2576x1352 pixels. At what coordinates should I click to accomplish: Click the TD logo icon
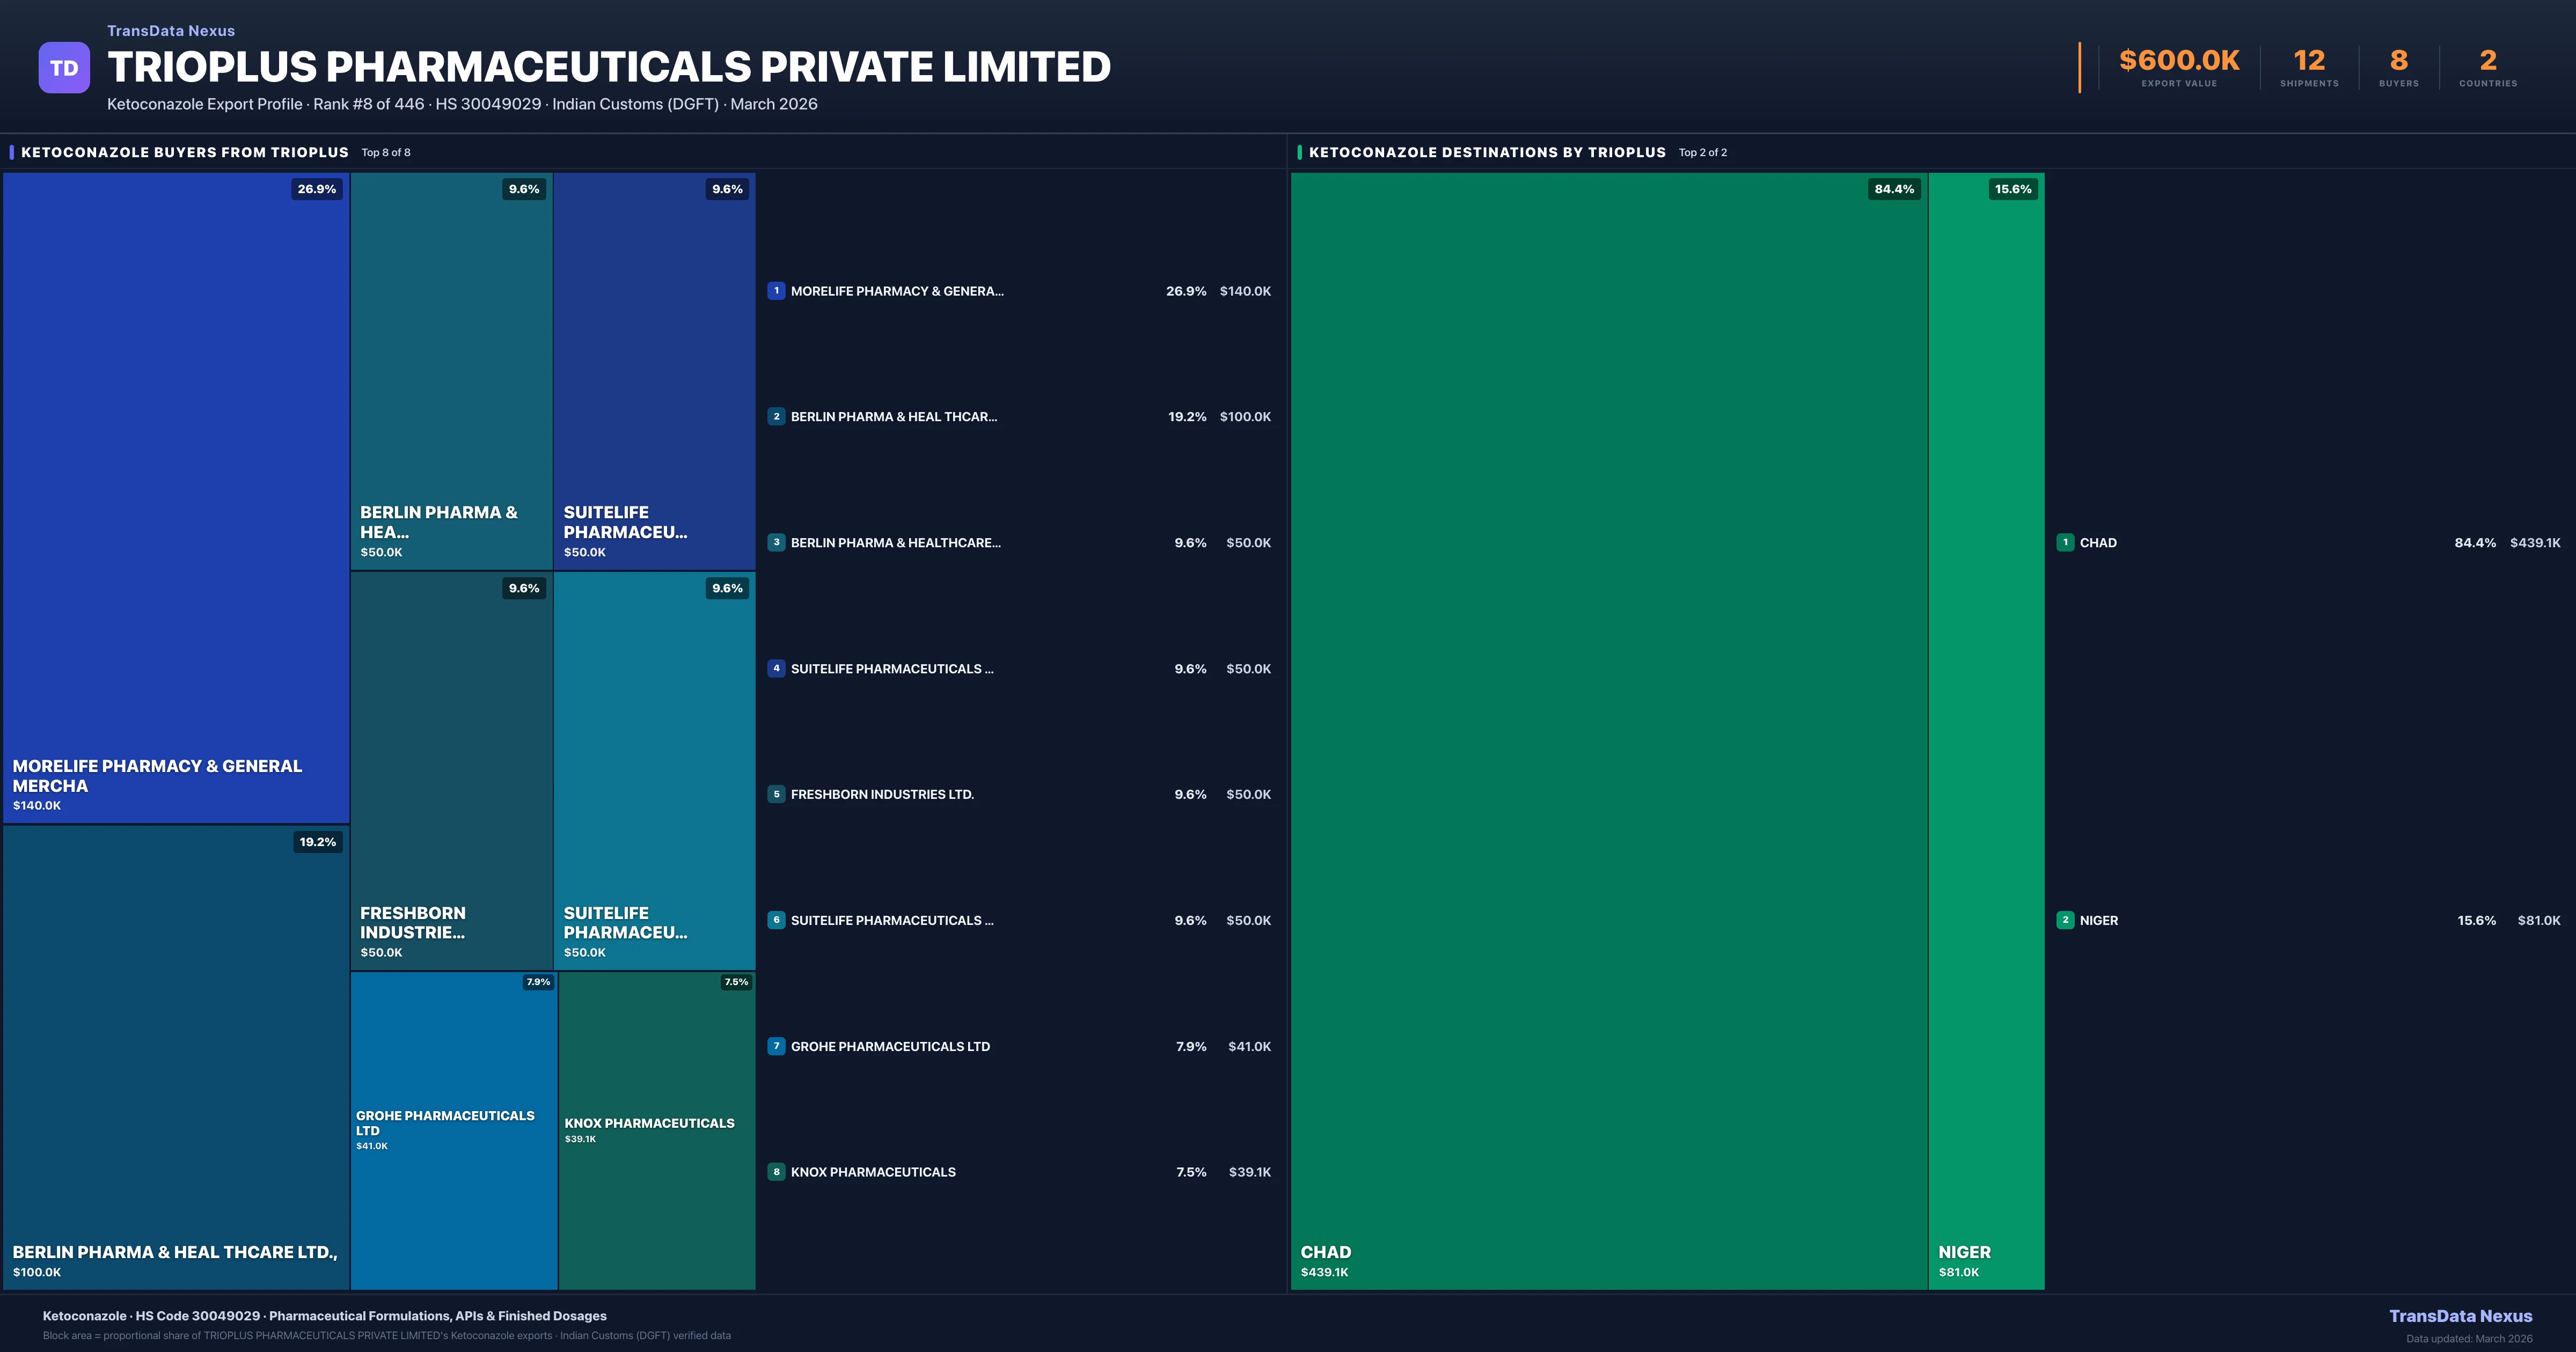(x=64, y=68)
